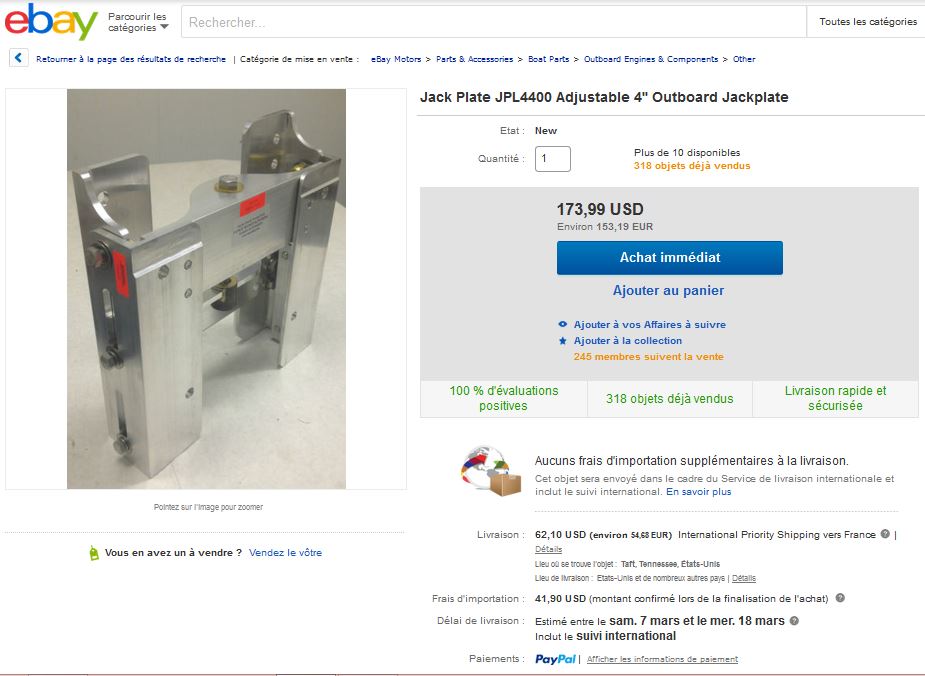Click Ajouter au panier link
The height and width of the screenshot is (676, 925).
(x=668, y=290)
